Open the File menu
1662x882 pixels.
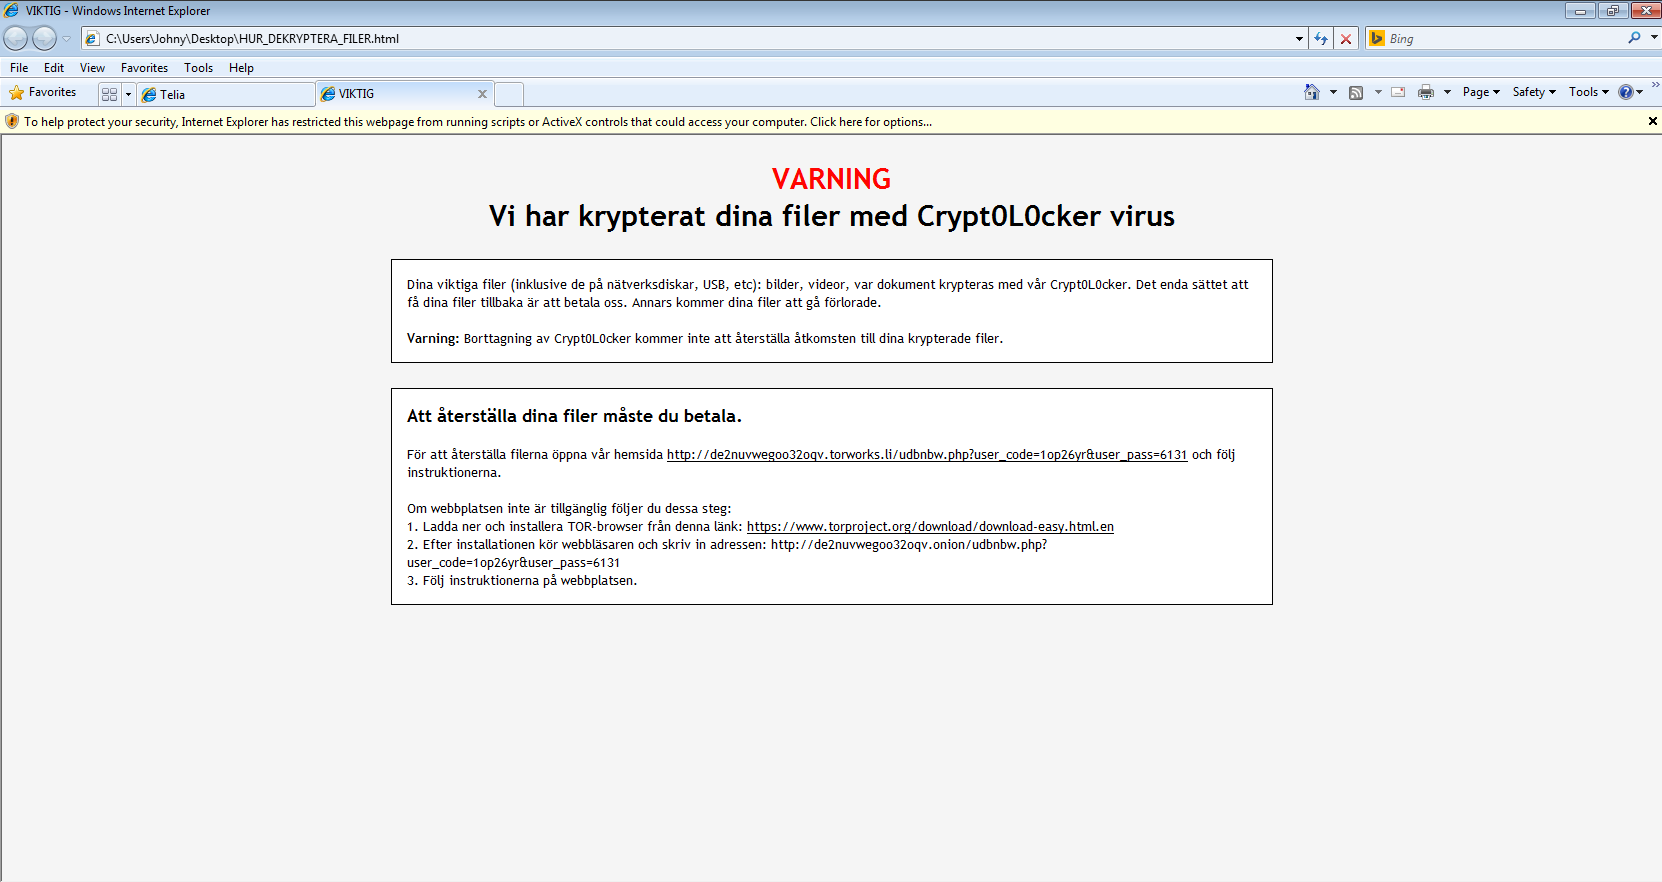click(x=19, y=68)
